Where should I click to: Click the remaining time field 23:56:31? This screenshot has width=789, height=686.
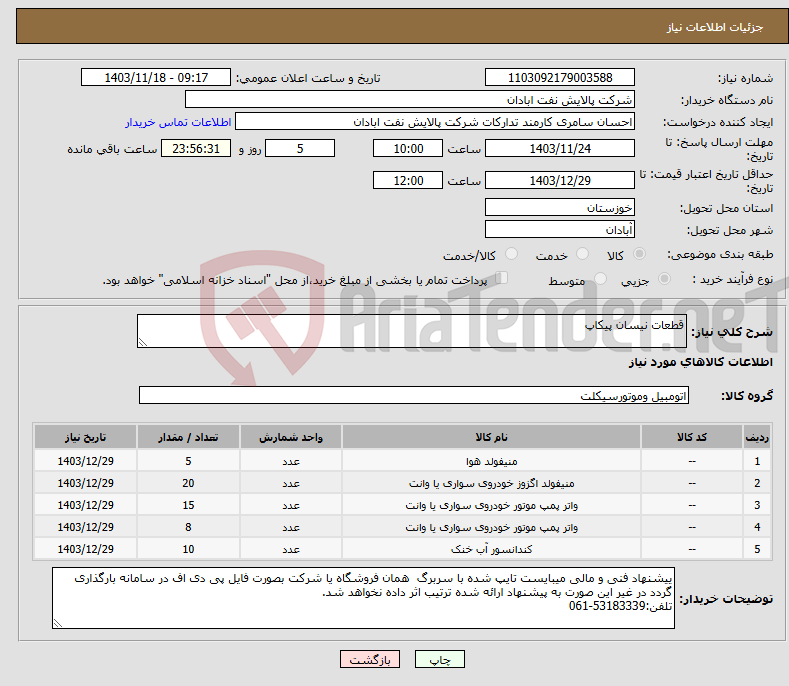(196, 148)
